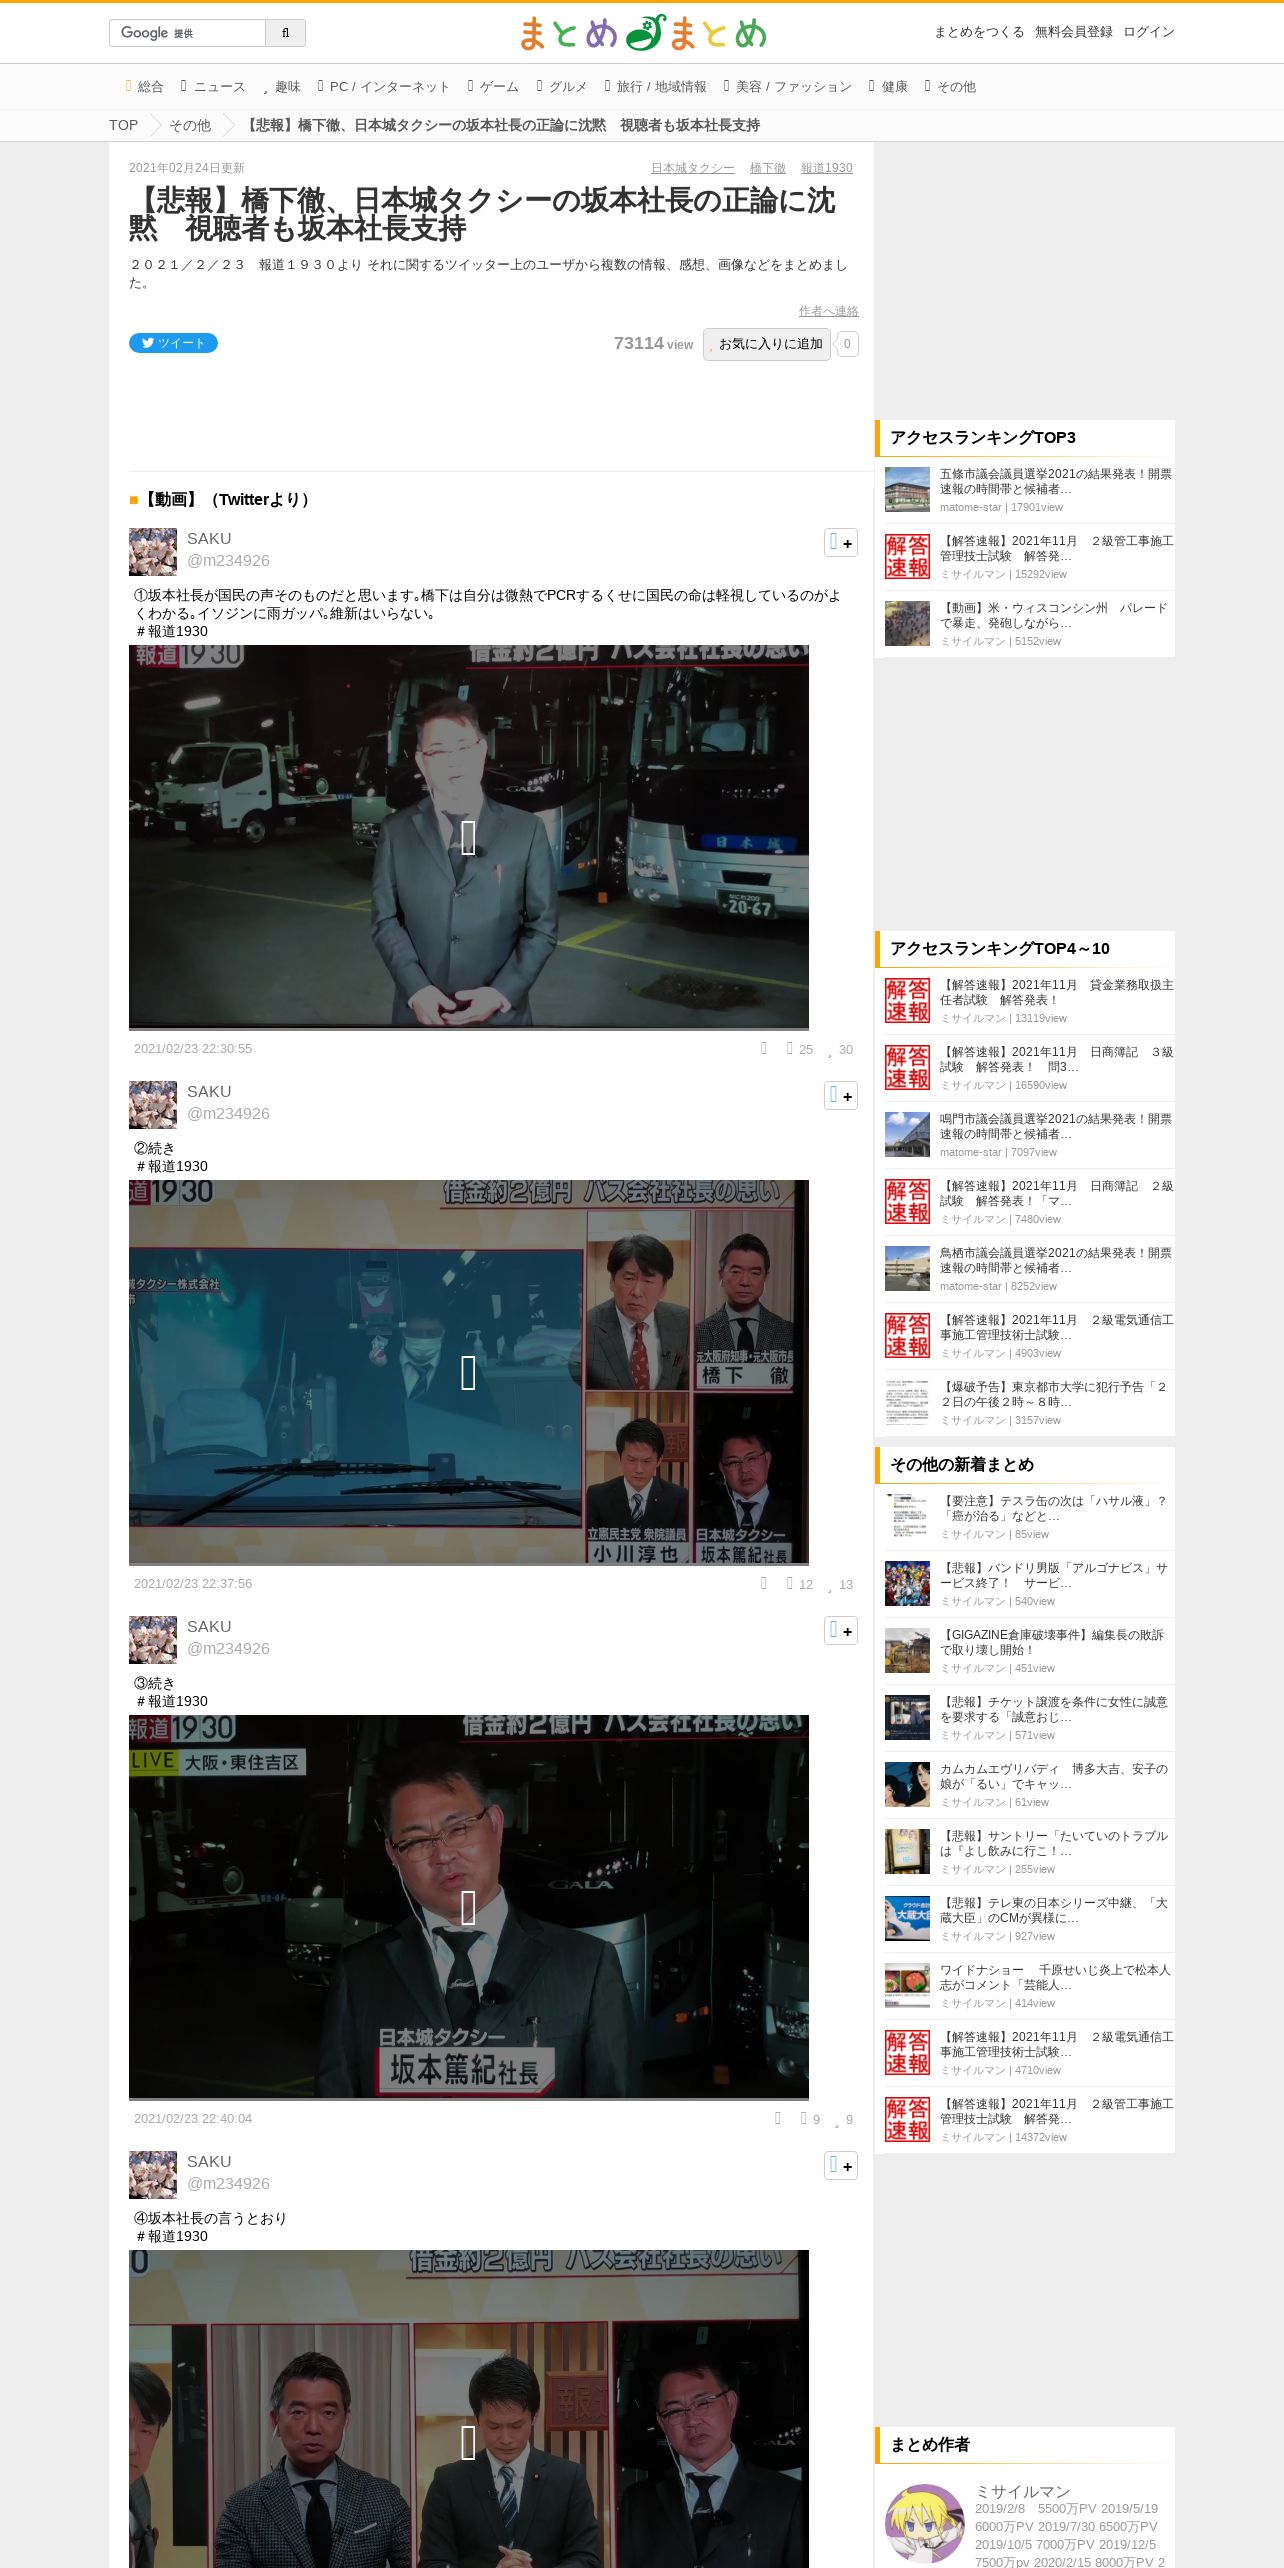This screenshot has width=1284, height=2568.
Task: Select the ゲーム category menu
Action: click(x=493, y=87)
